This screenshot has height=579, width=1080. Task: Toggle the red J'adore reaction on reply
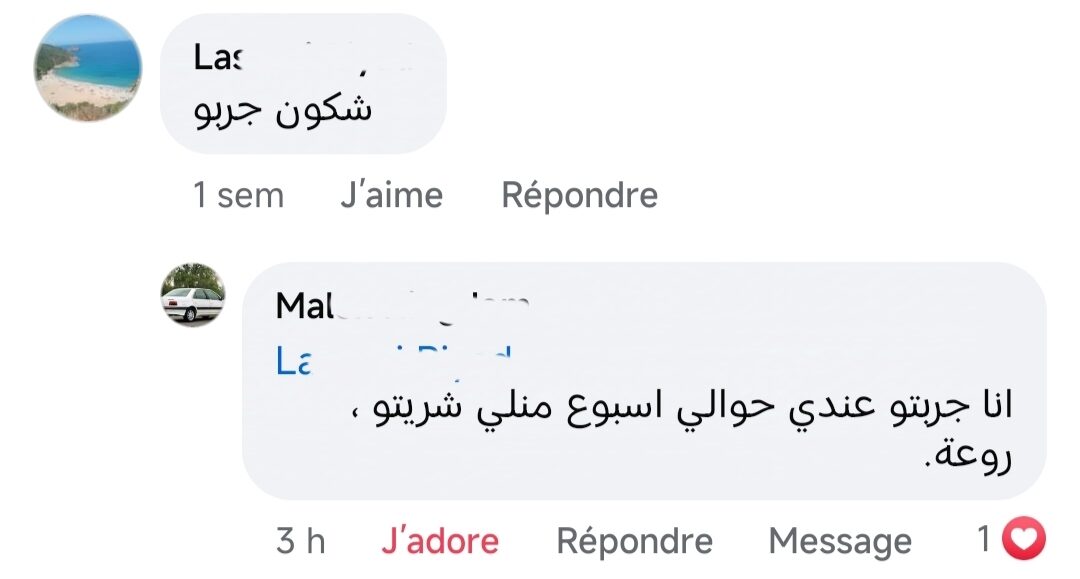click(x=440, y=542)
